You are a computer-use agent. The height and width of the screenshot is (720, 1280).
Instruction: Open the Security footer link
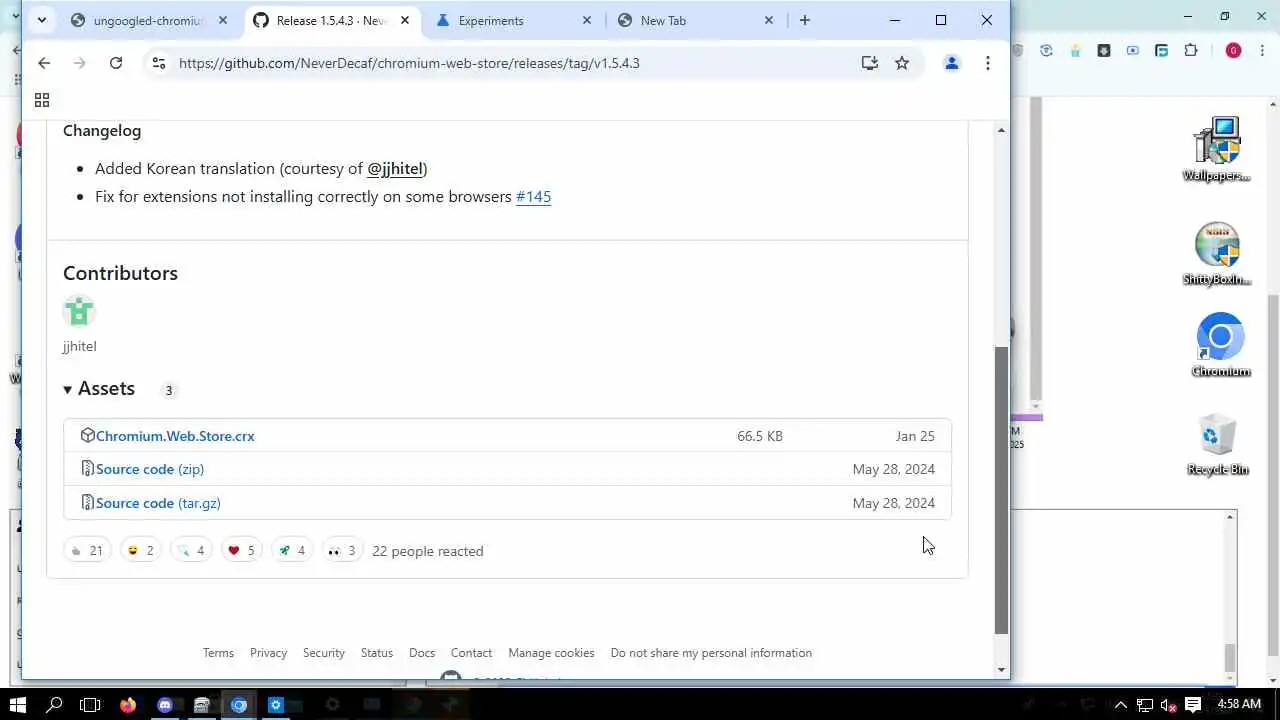(x=324, y=653)
